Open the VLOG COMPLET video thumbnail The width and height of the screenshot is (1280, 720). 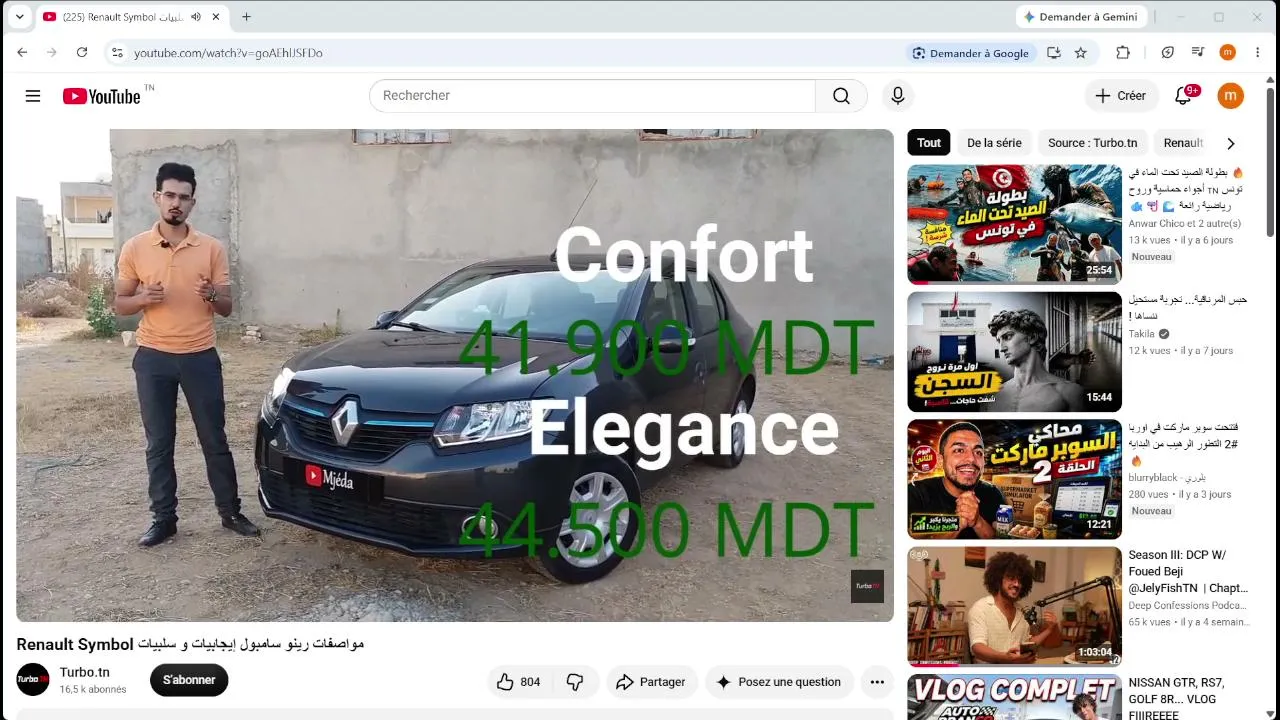point(1014,697)
